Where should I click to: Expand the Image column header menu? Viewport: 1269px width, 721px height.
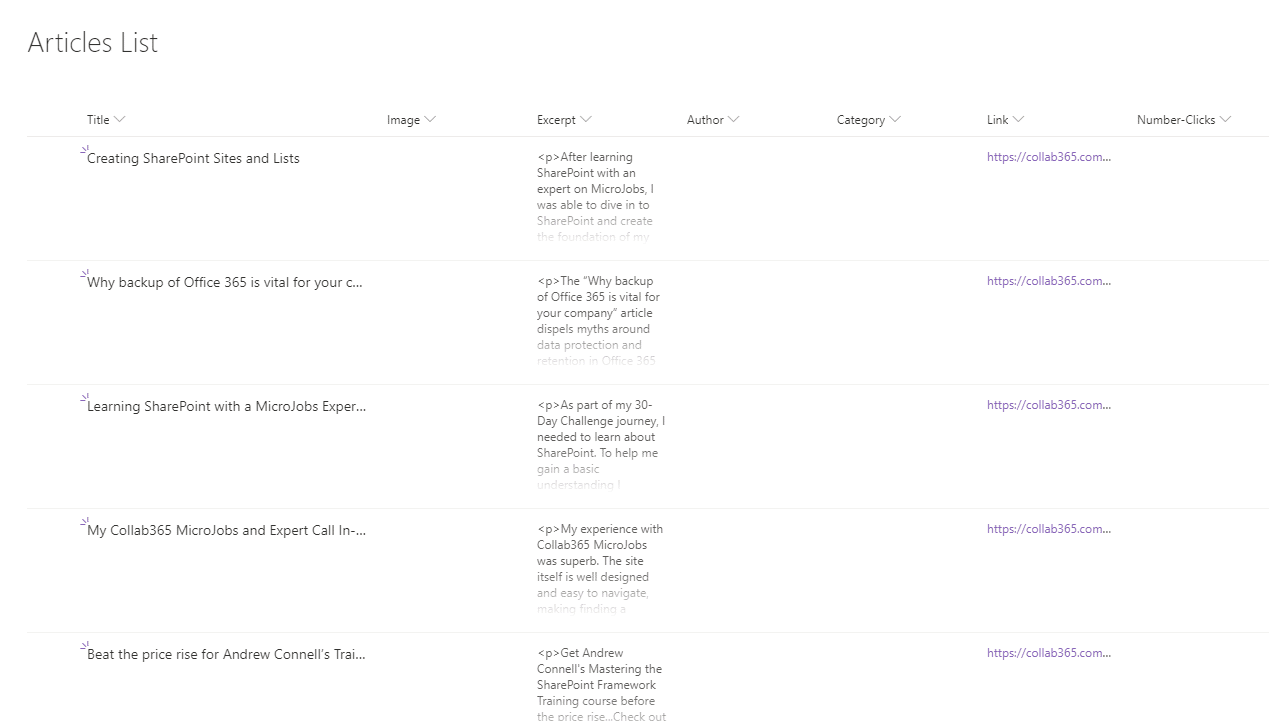click(x=430, y=120)
